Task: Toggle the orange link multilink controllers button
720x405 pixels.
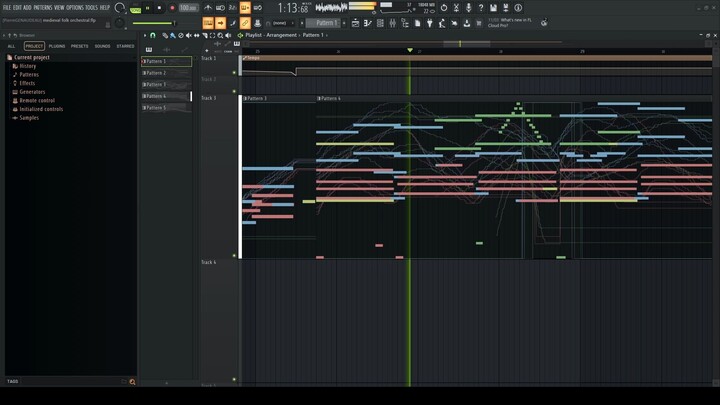Action: [x=245, y=23]
